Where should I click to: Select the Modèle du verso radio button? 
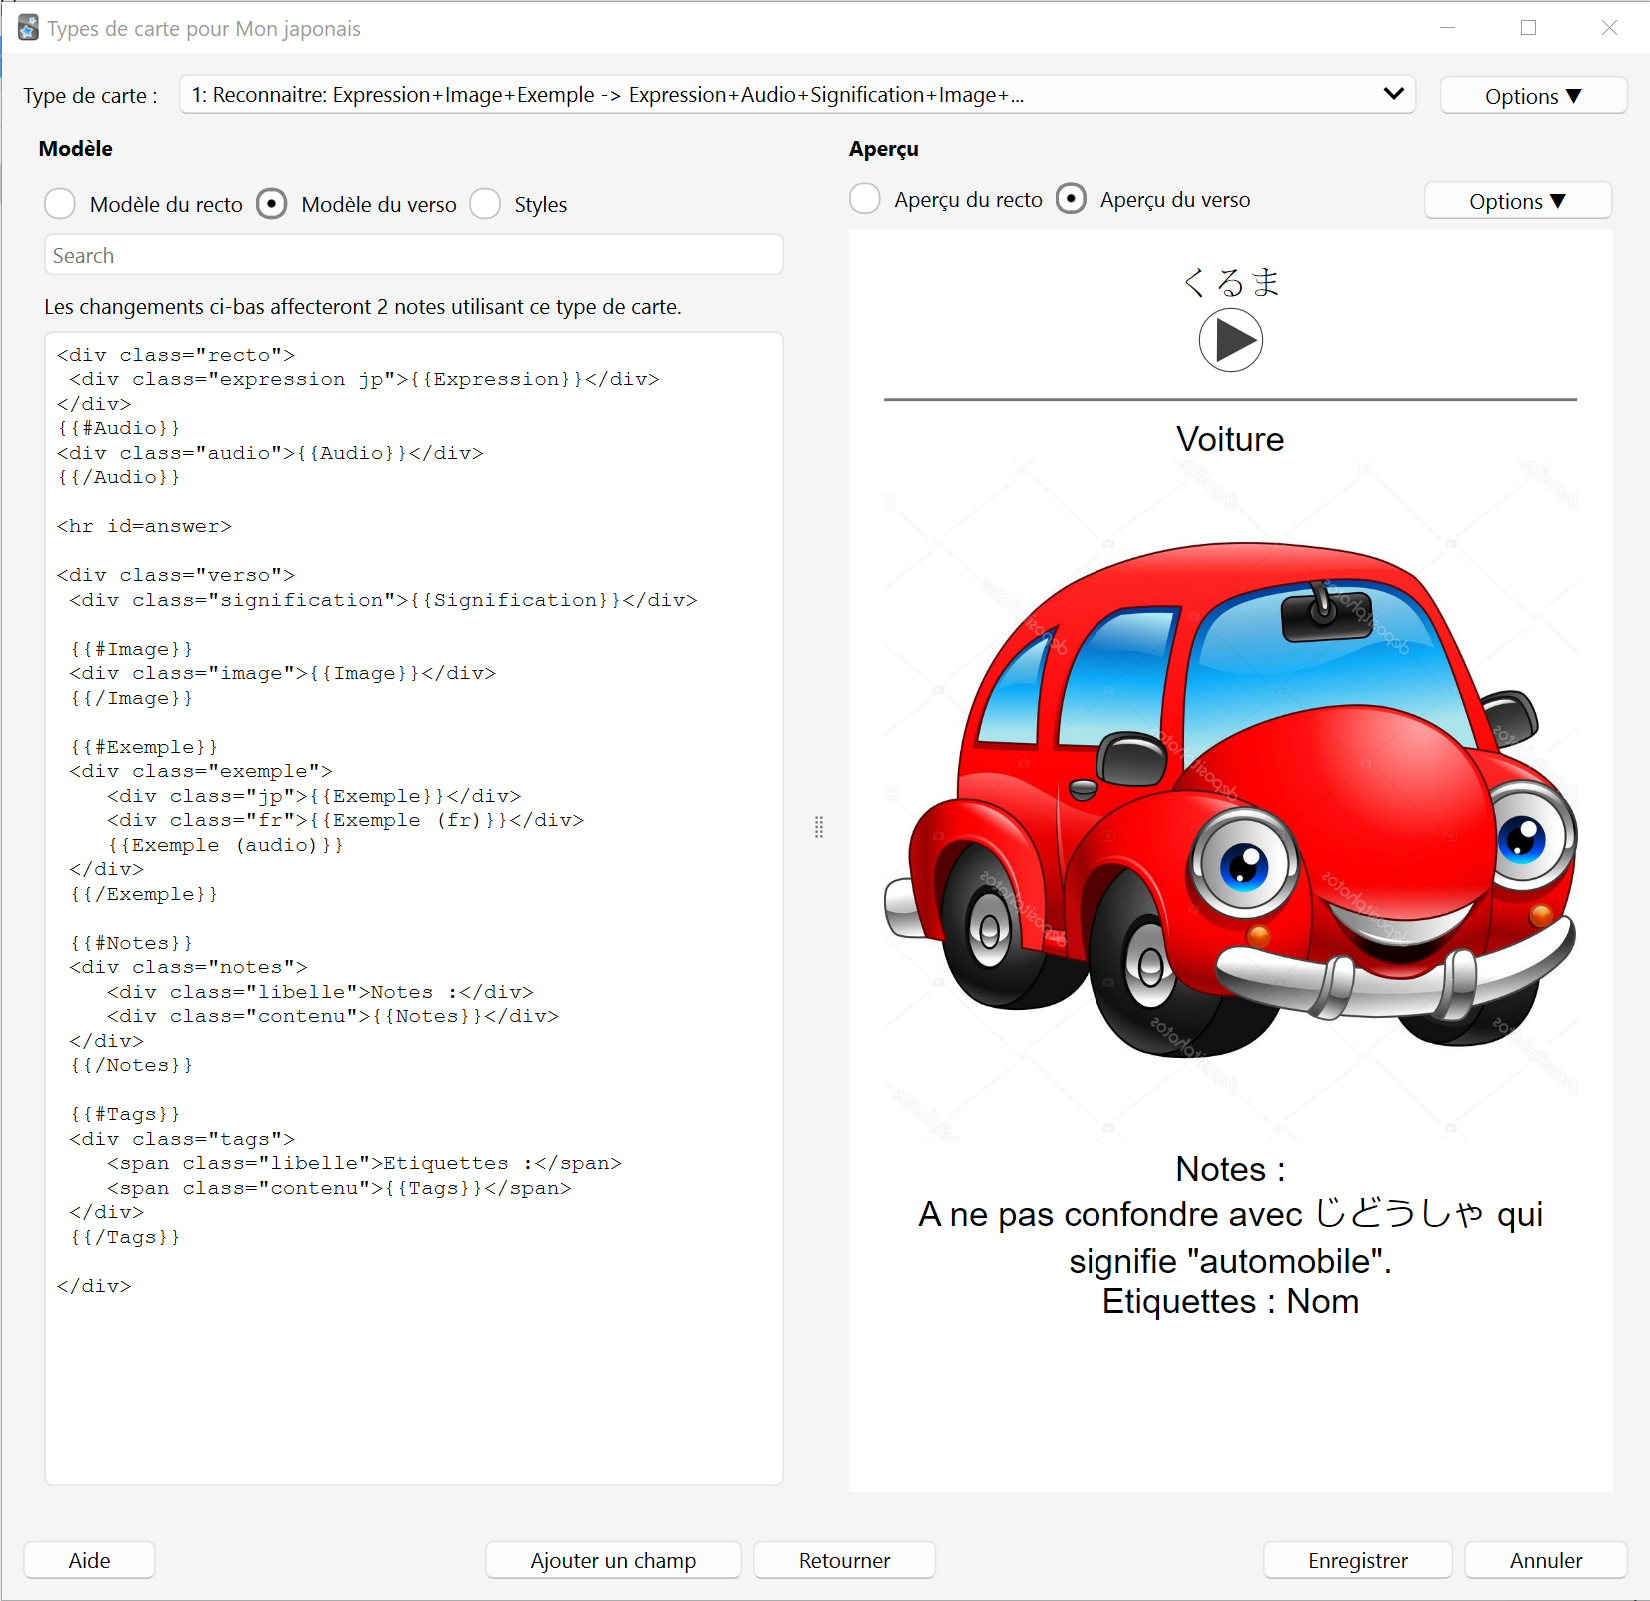[x=272, y=204]
